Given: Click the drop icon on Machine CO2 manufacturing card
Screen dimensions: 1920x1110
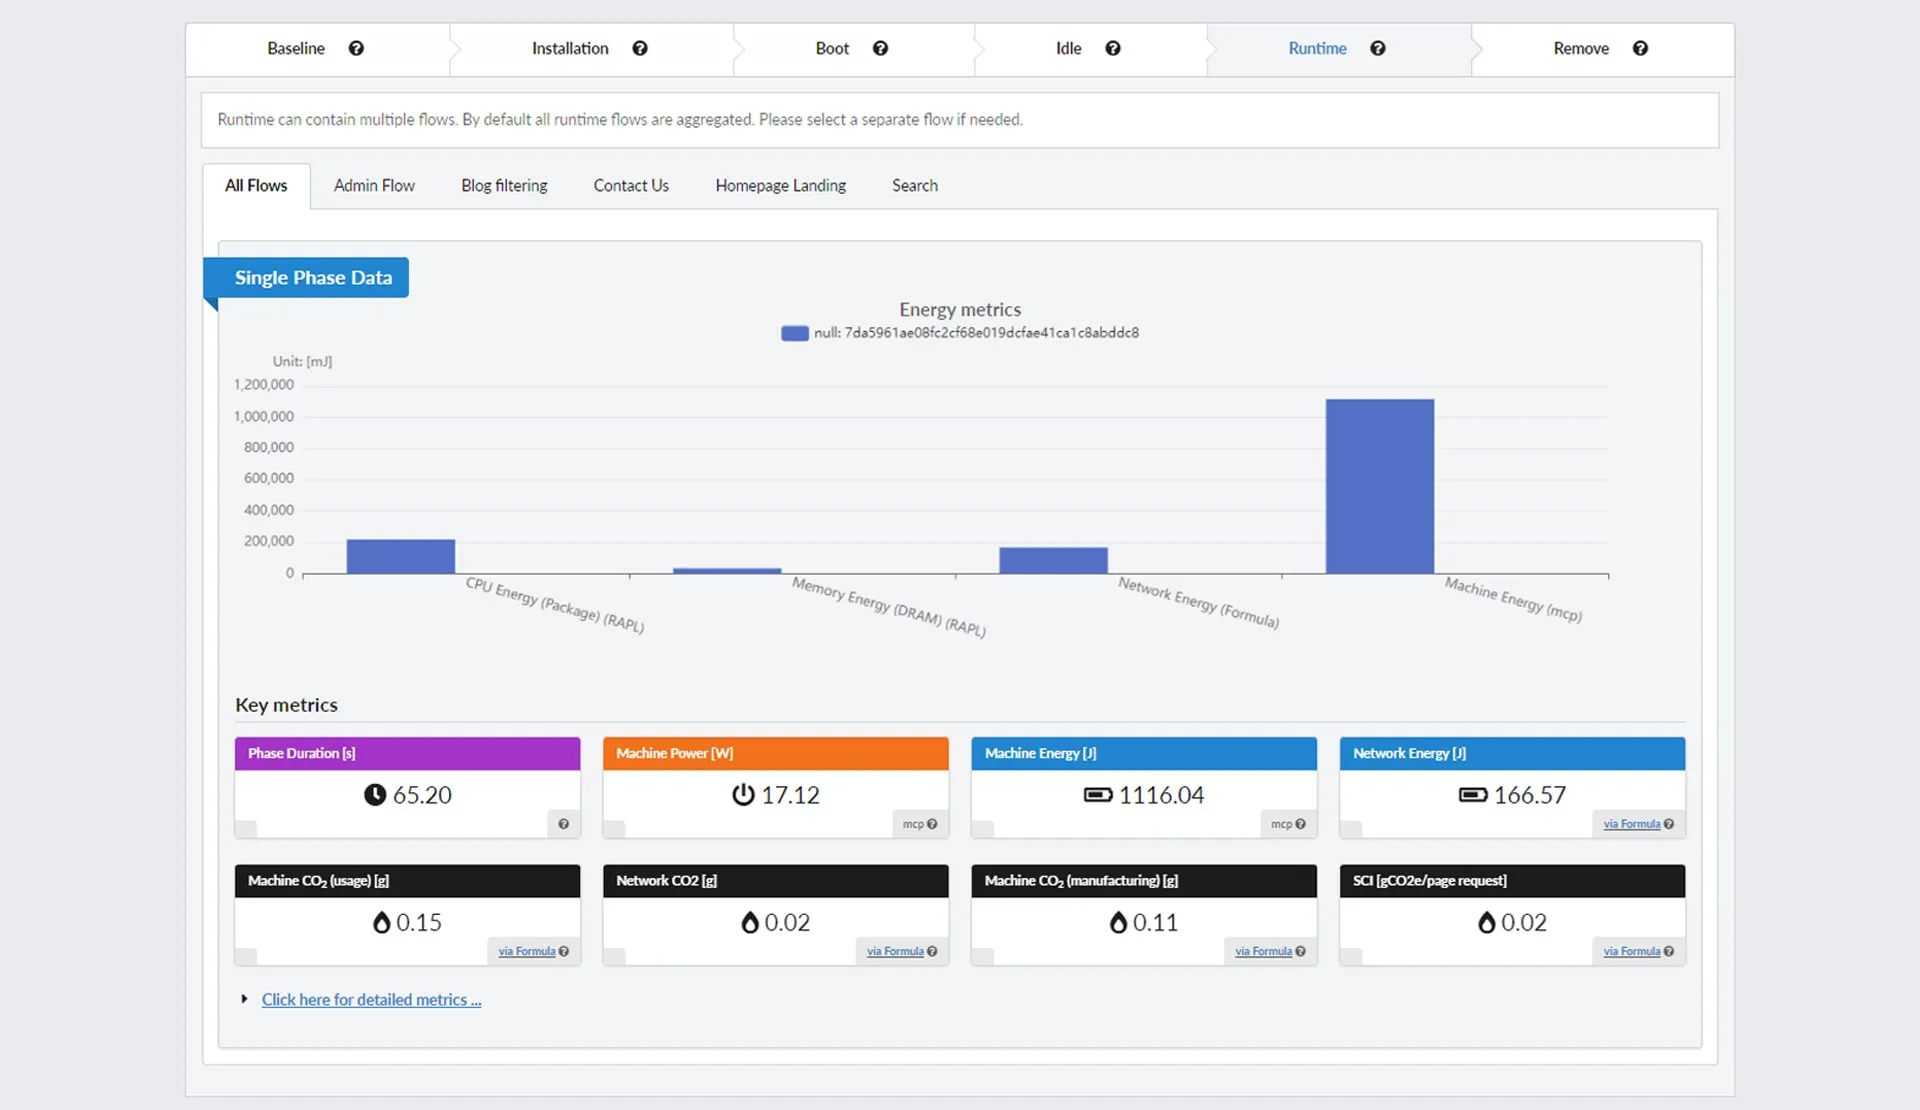Looking at the screenshot, I should tap(1117, 922).
